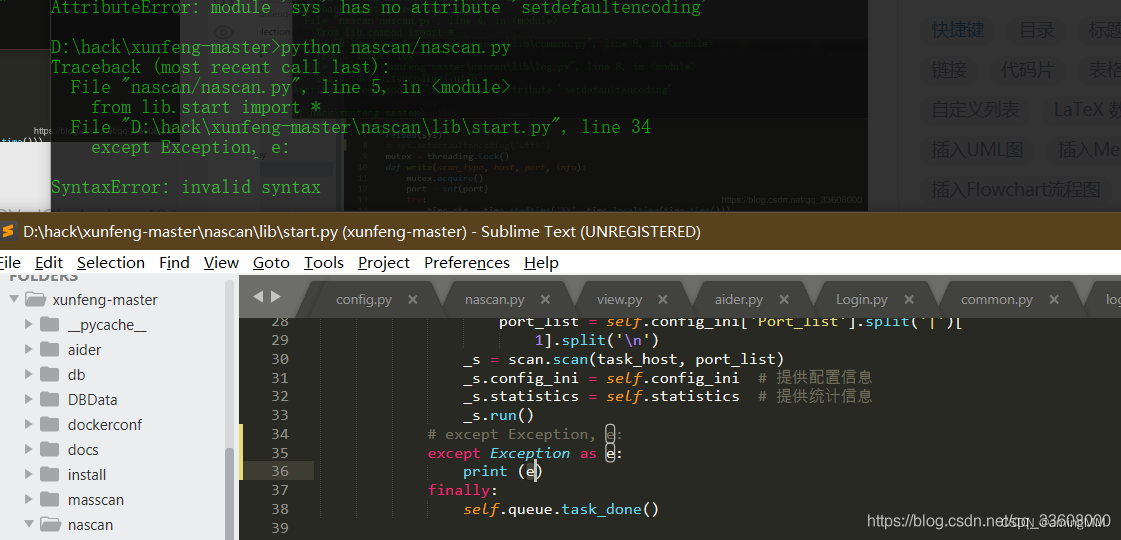Open the Project menu

[384, 262]
